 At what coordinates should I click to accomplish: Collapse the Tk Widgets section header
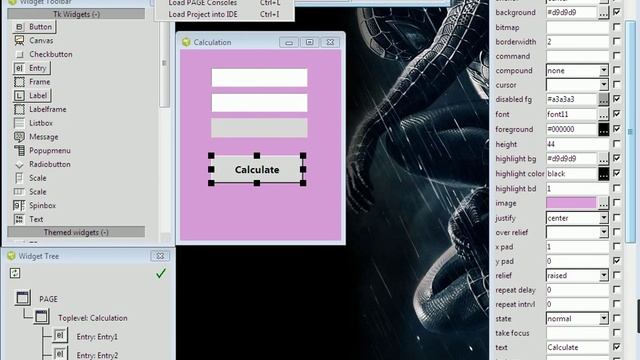click(76, 14)
